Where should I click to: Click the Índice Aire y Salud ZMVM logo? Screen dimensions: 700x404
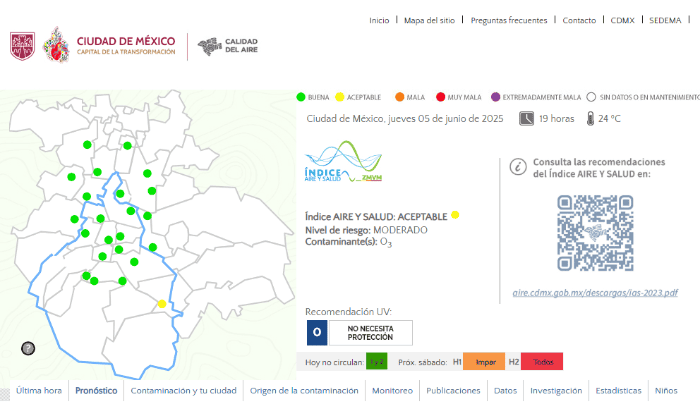(343, 163)
